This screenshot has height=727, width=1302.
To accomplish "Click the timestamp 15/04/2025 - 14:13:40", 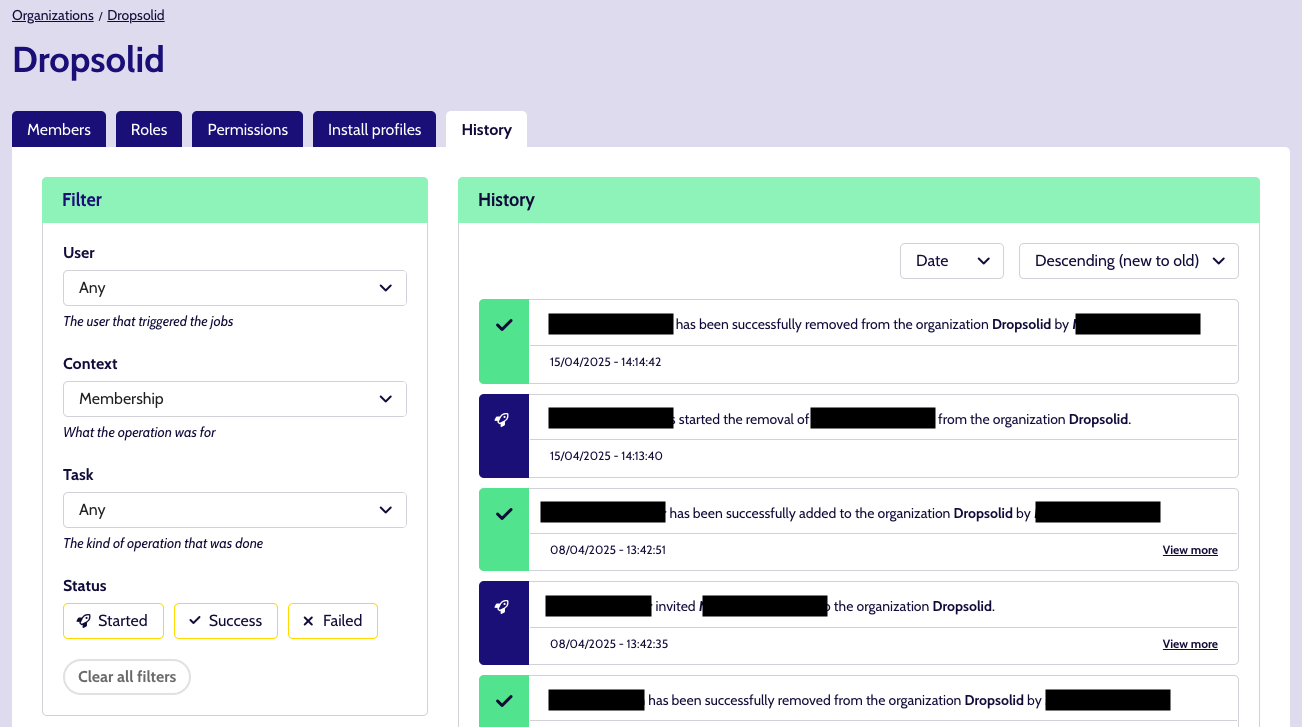I will 606,456.
